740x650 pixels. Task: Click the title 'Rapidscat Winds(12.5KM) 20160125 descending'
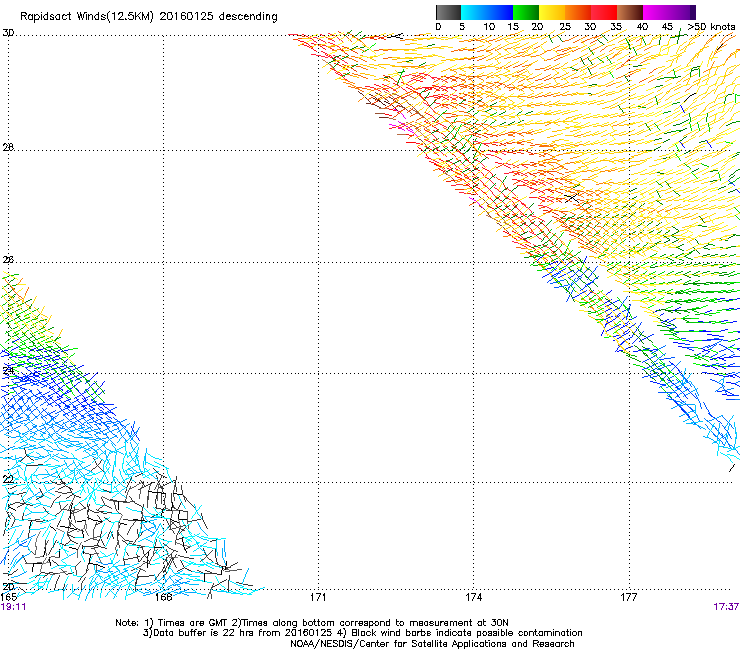(149, 17)
